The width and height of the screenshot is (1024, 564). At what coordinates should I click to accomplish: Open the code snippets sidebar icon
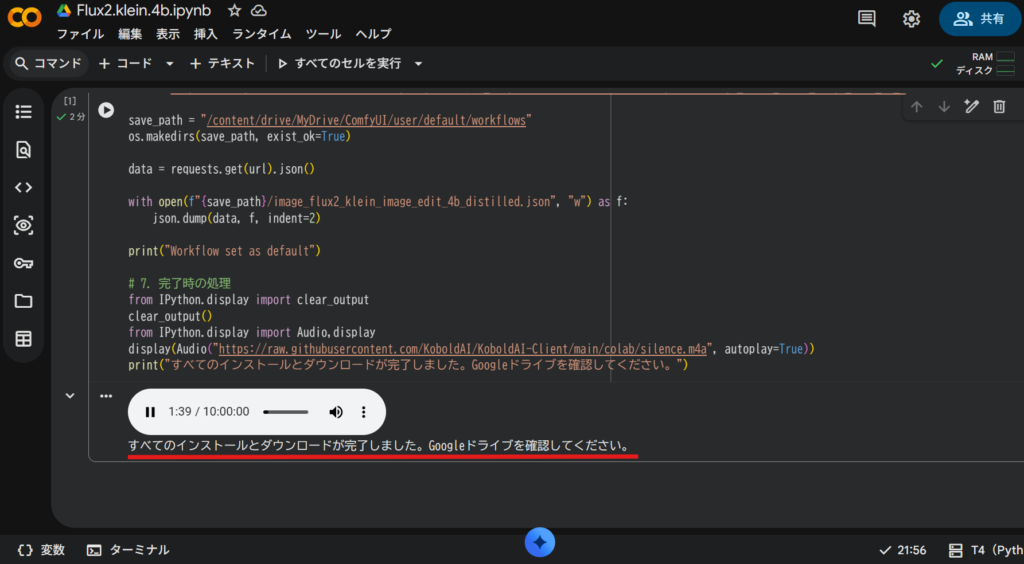[x=23, y=187]
